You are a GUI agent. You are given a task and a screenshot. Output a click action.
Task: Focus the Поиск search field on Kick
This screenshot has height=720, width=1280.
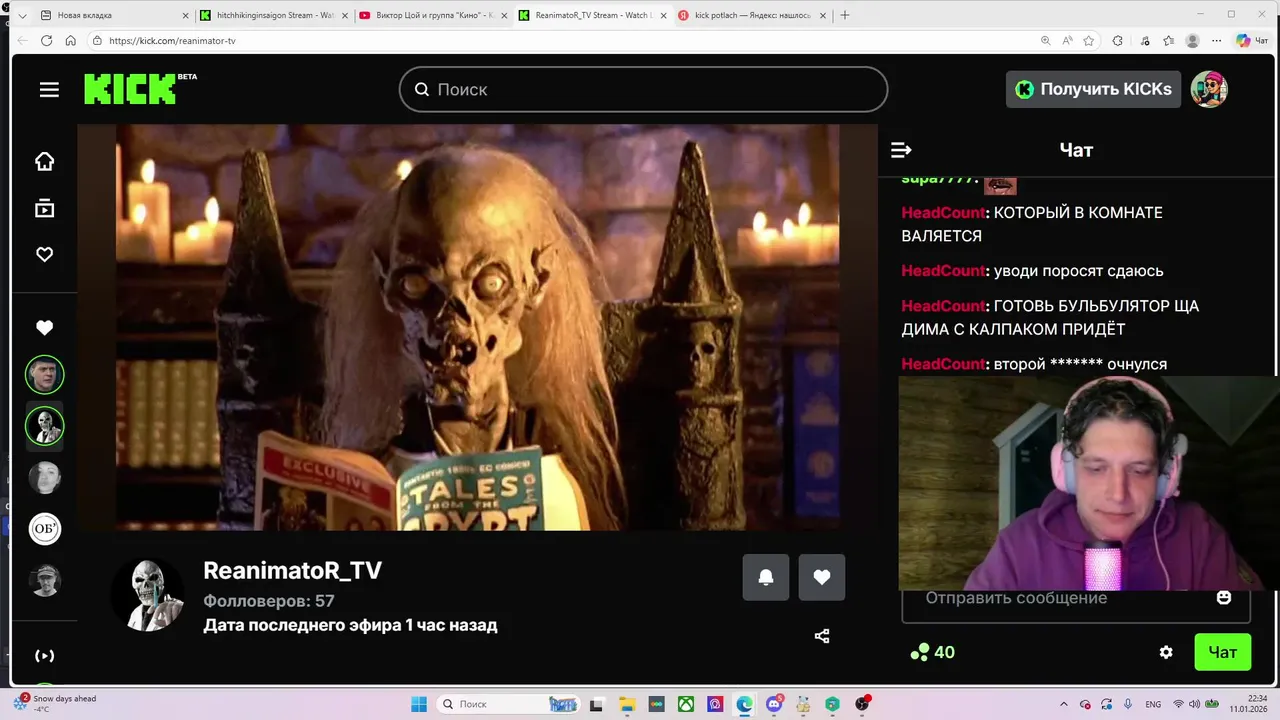pyautogui.click(x=643, y=89)
